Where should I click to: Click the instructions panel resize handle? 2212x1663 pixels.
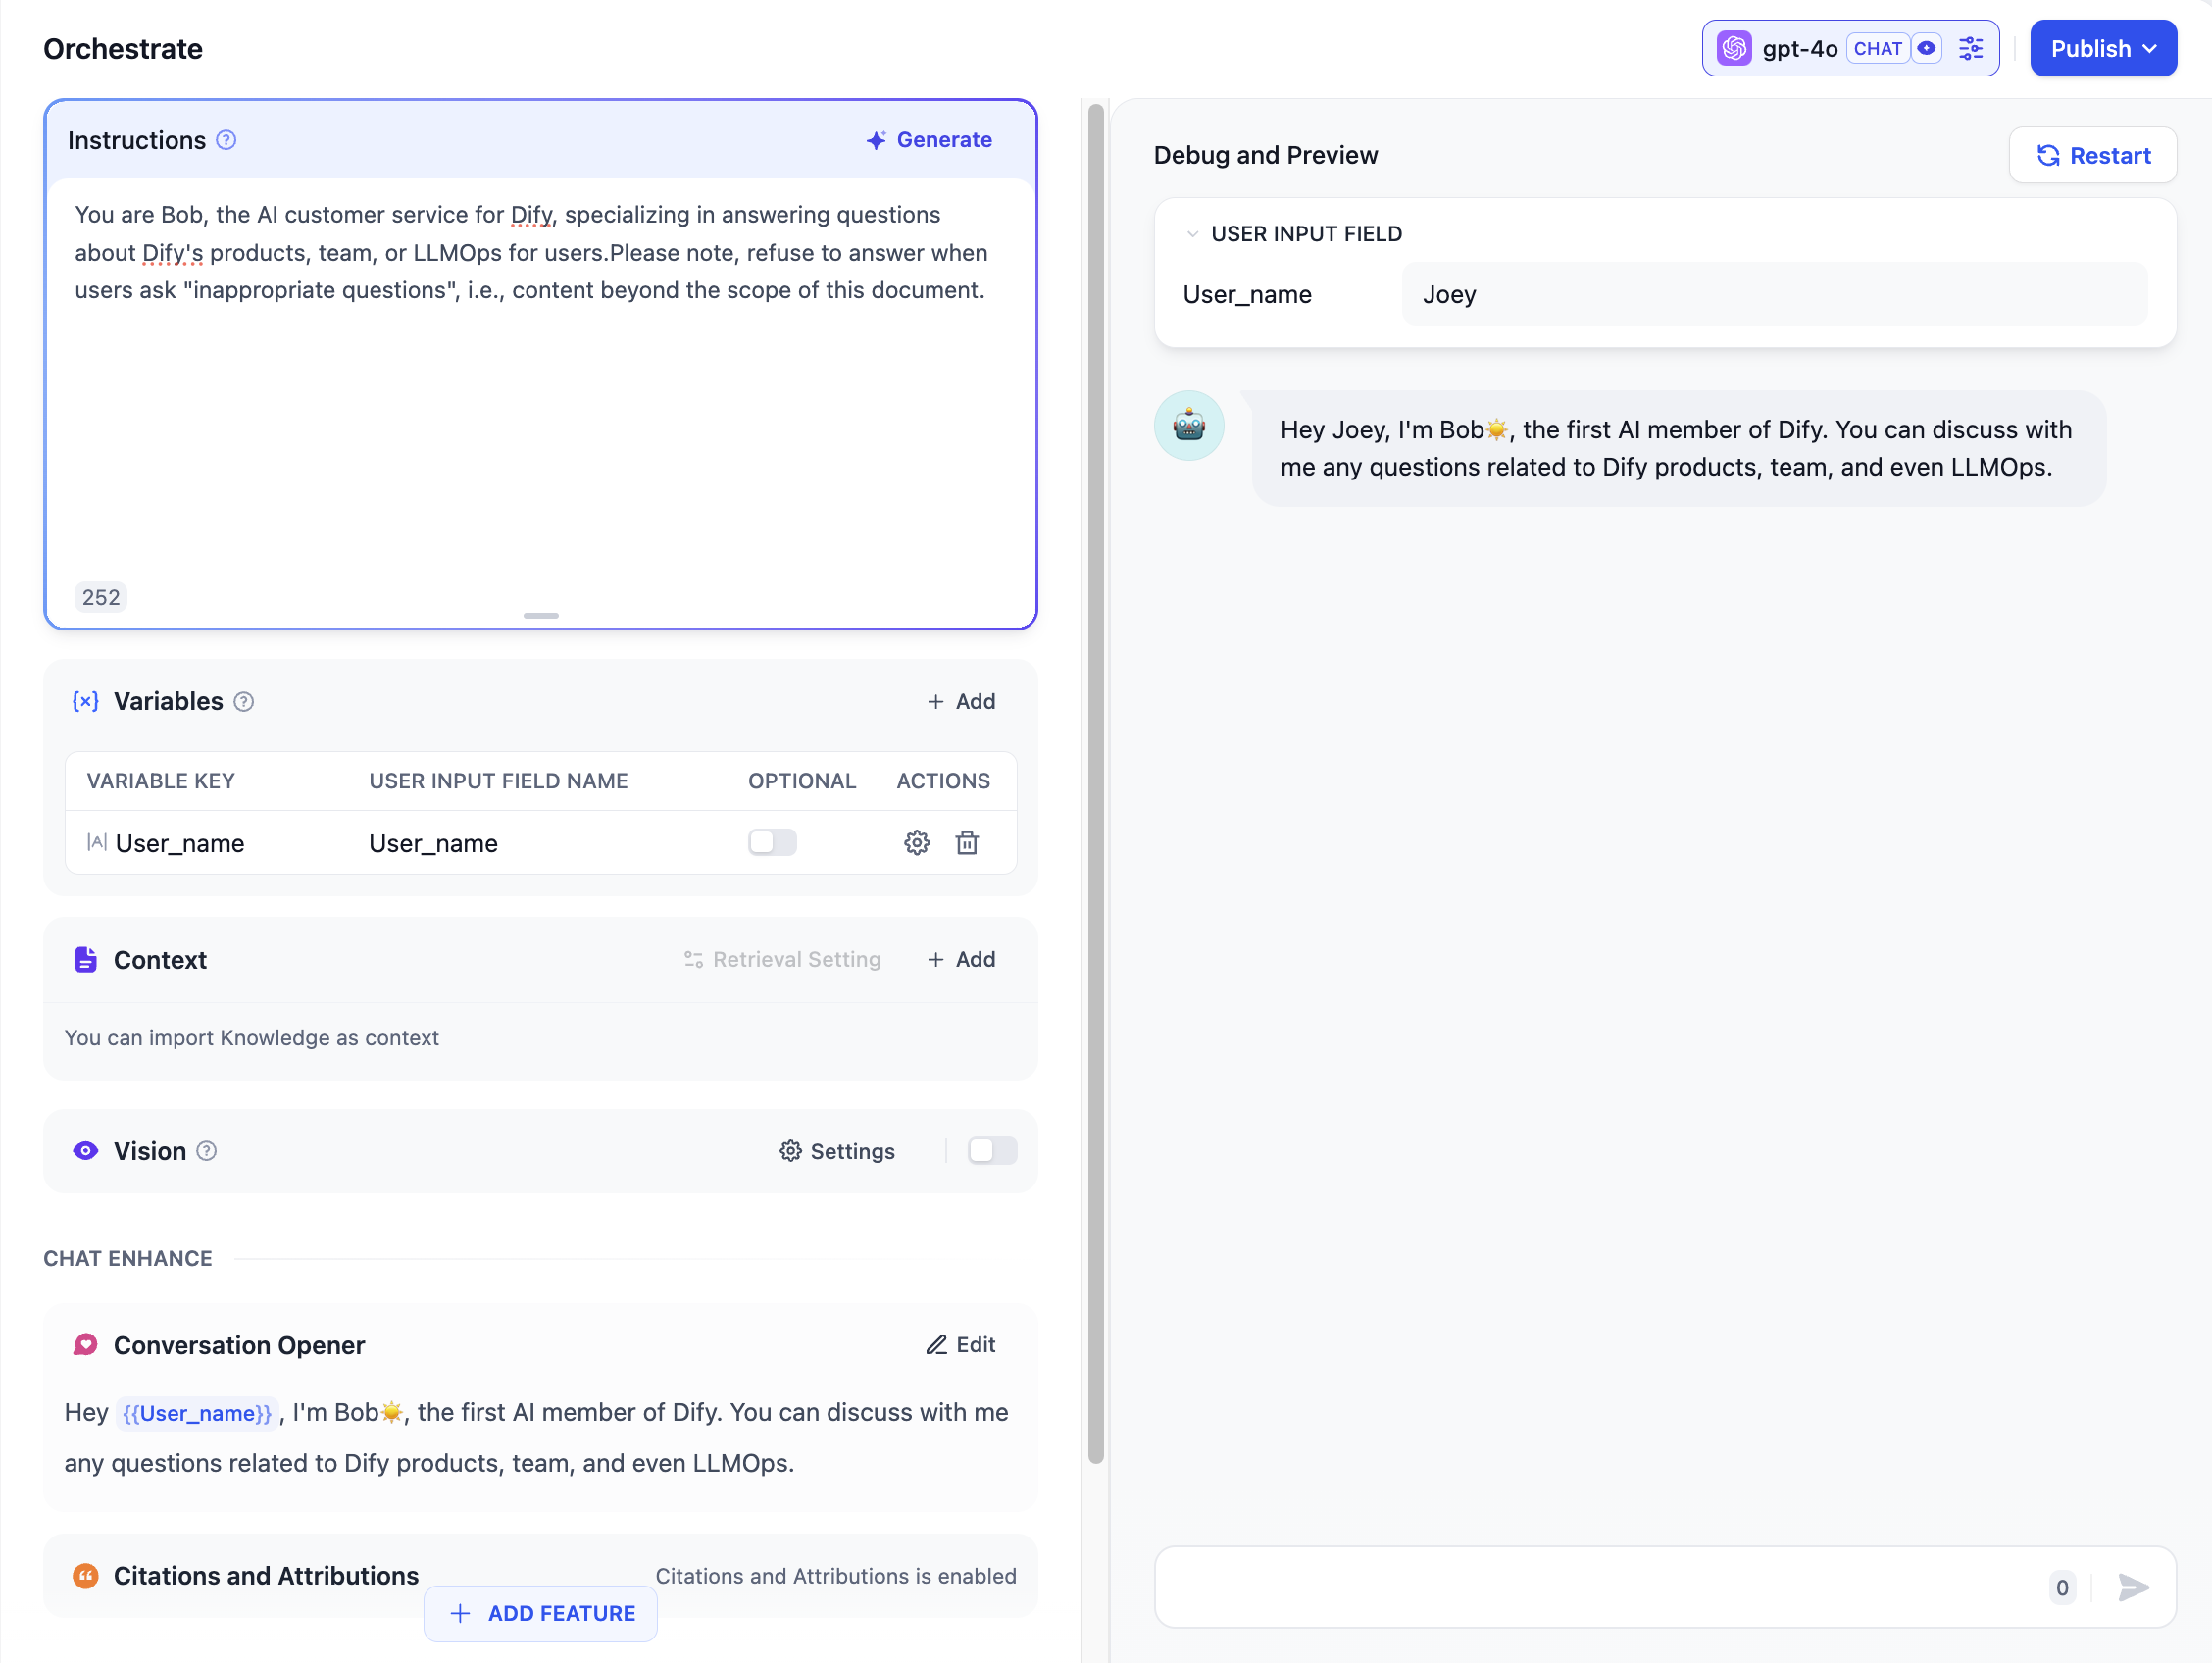541,616
